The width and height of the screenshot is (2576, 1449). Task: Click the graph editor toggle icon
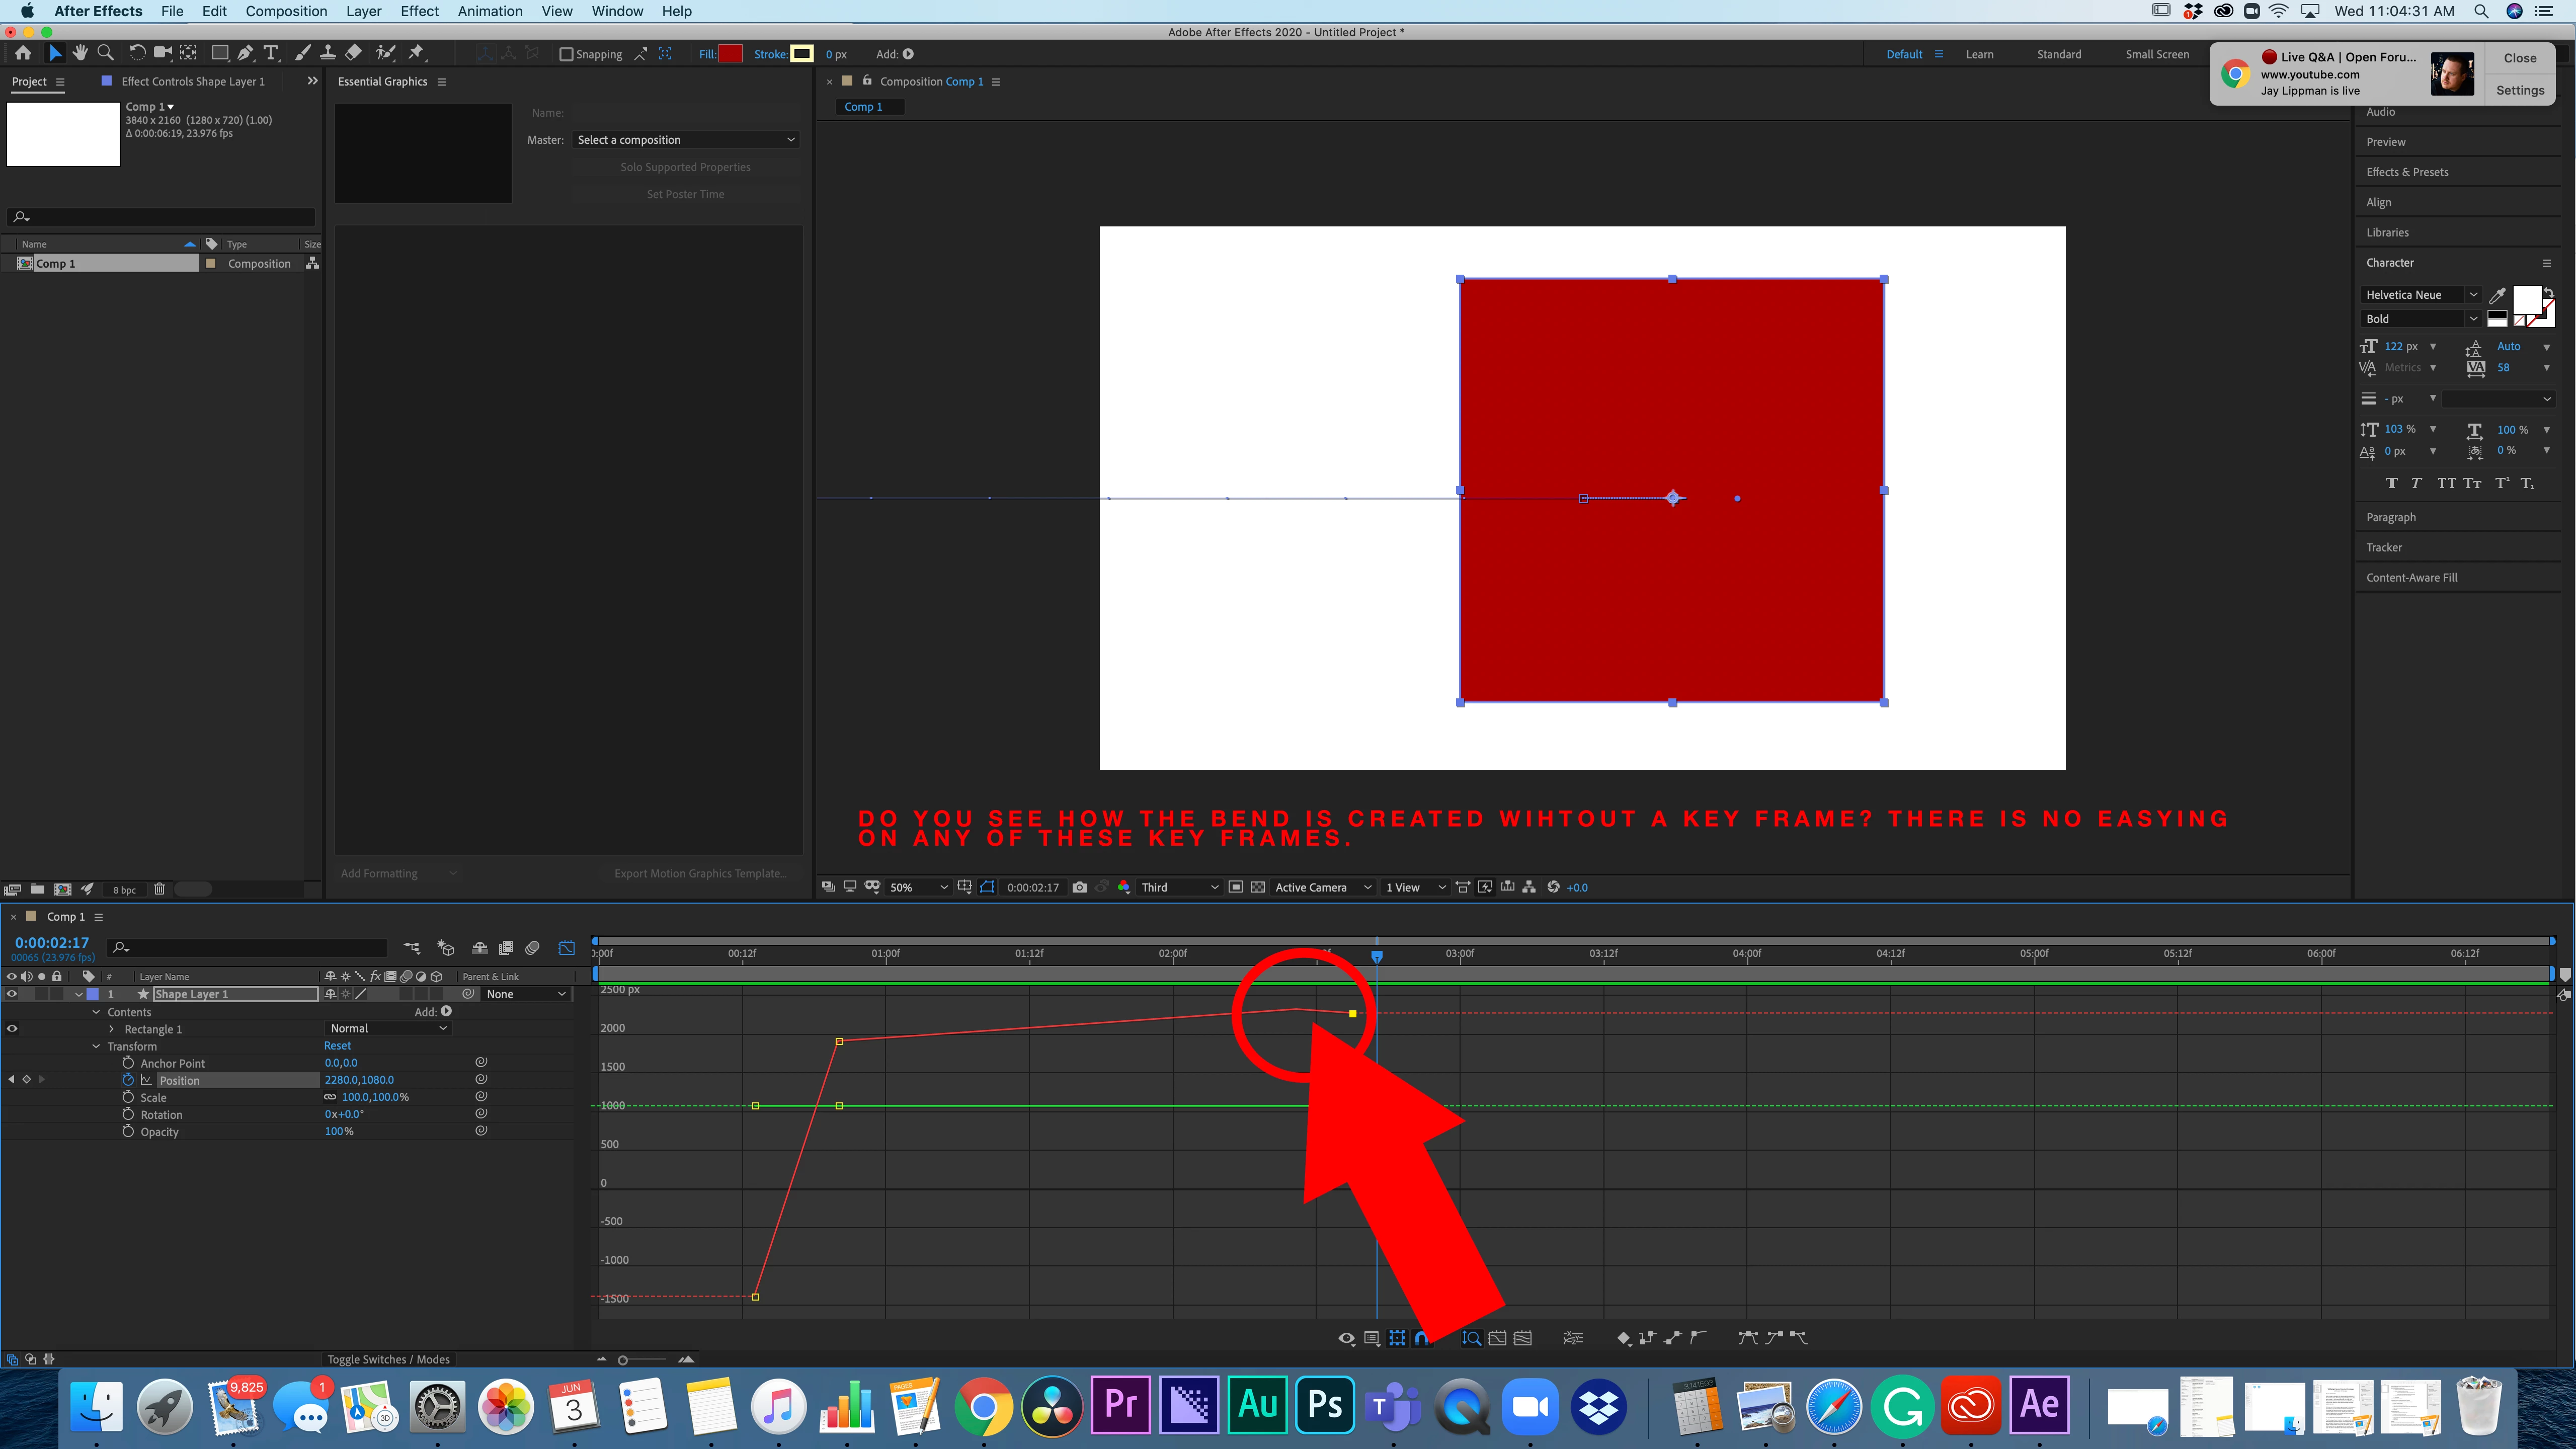pos(567,947)
